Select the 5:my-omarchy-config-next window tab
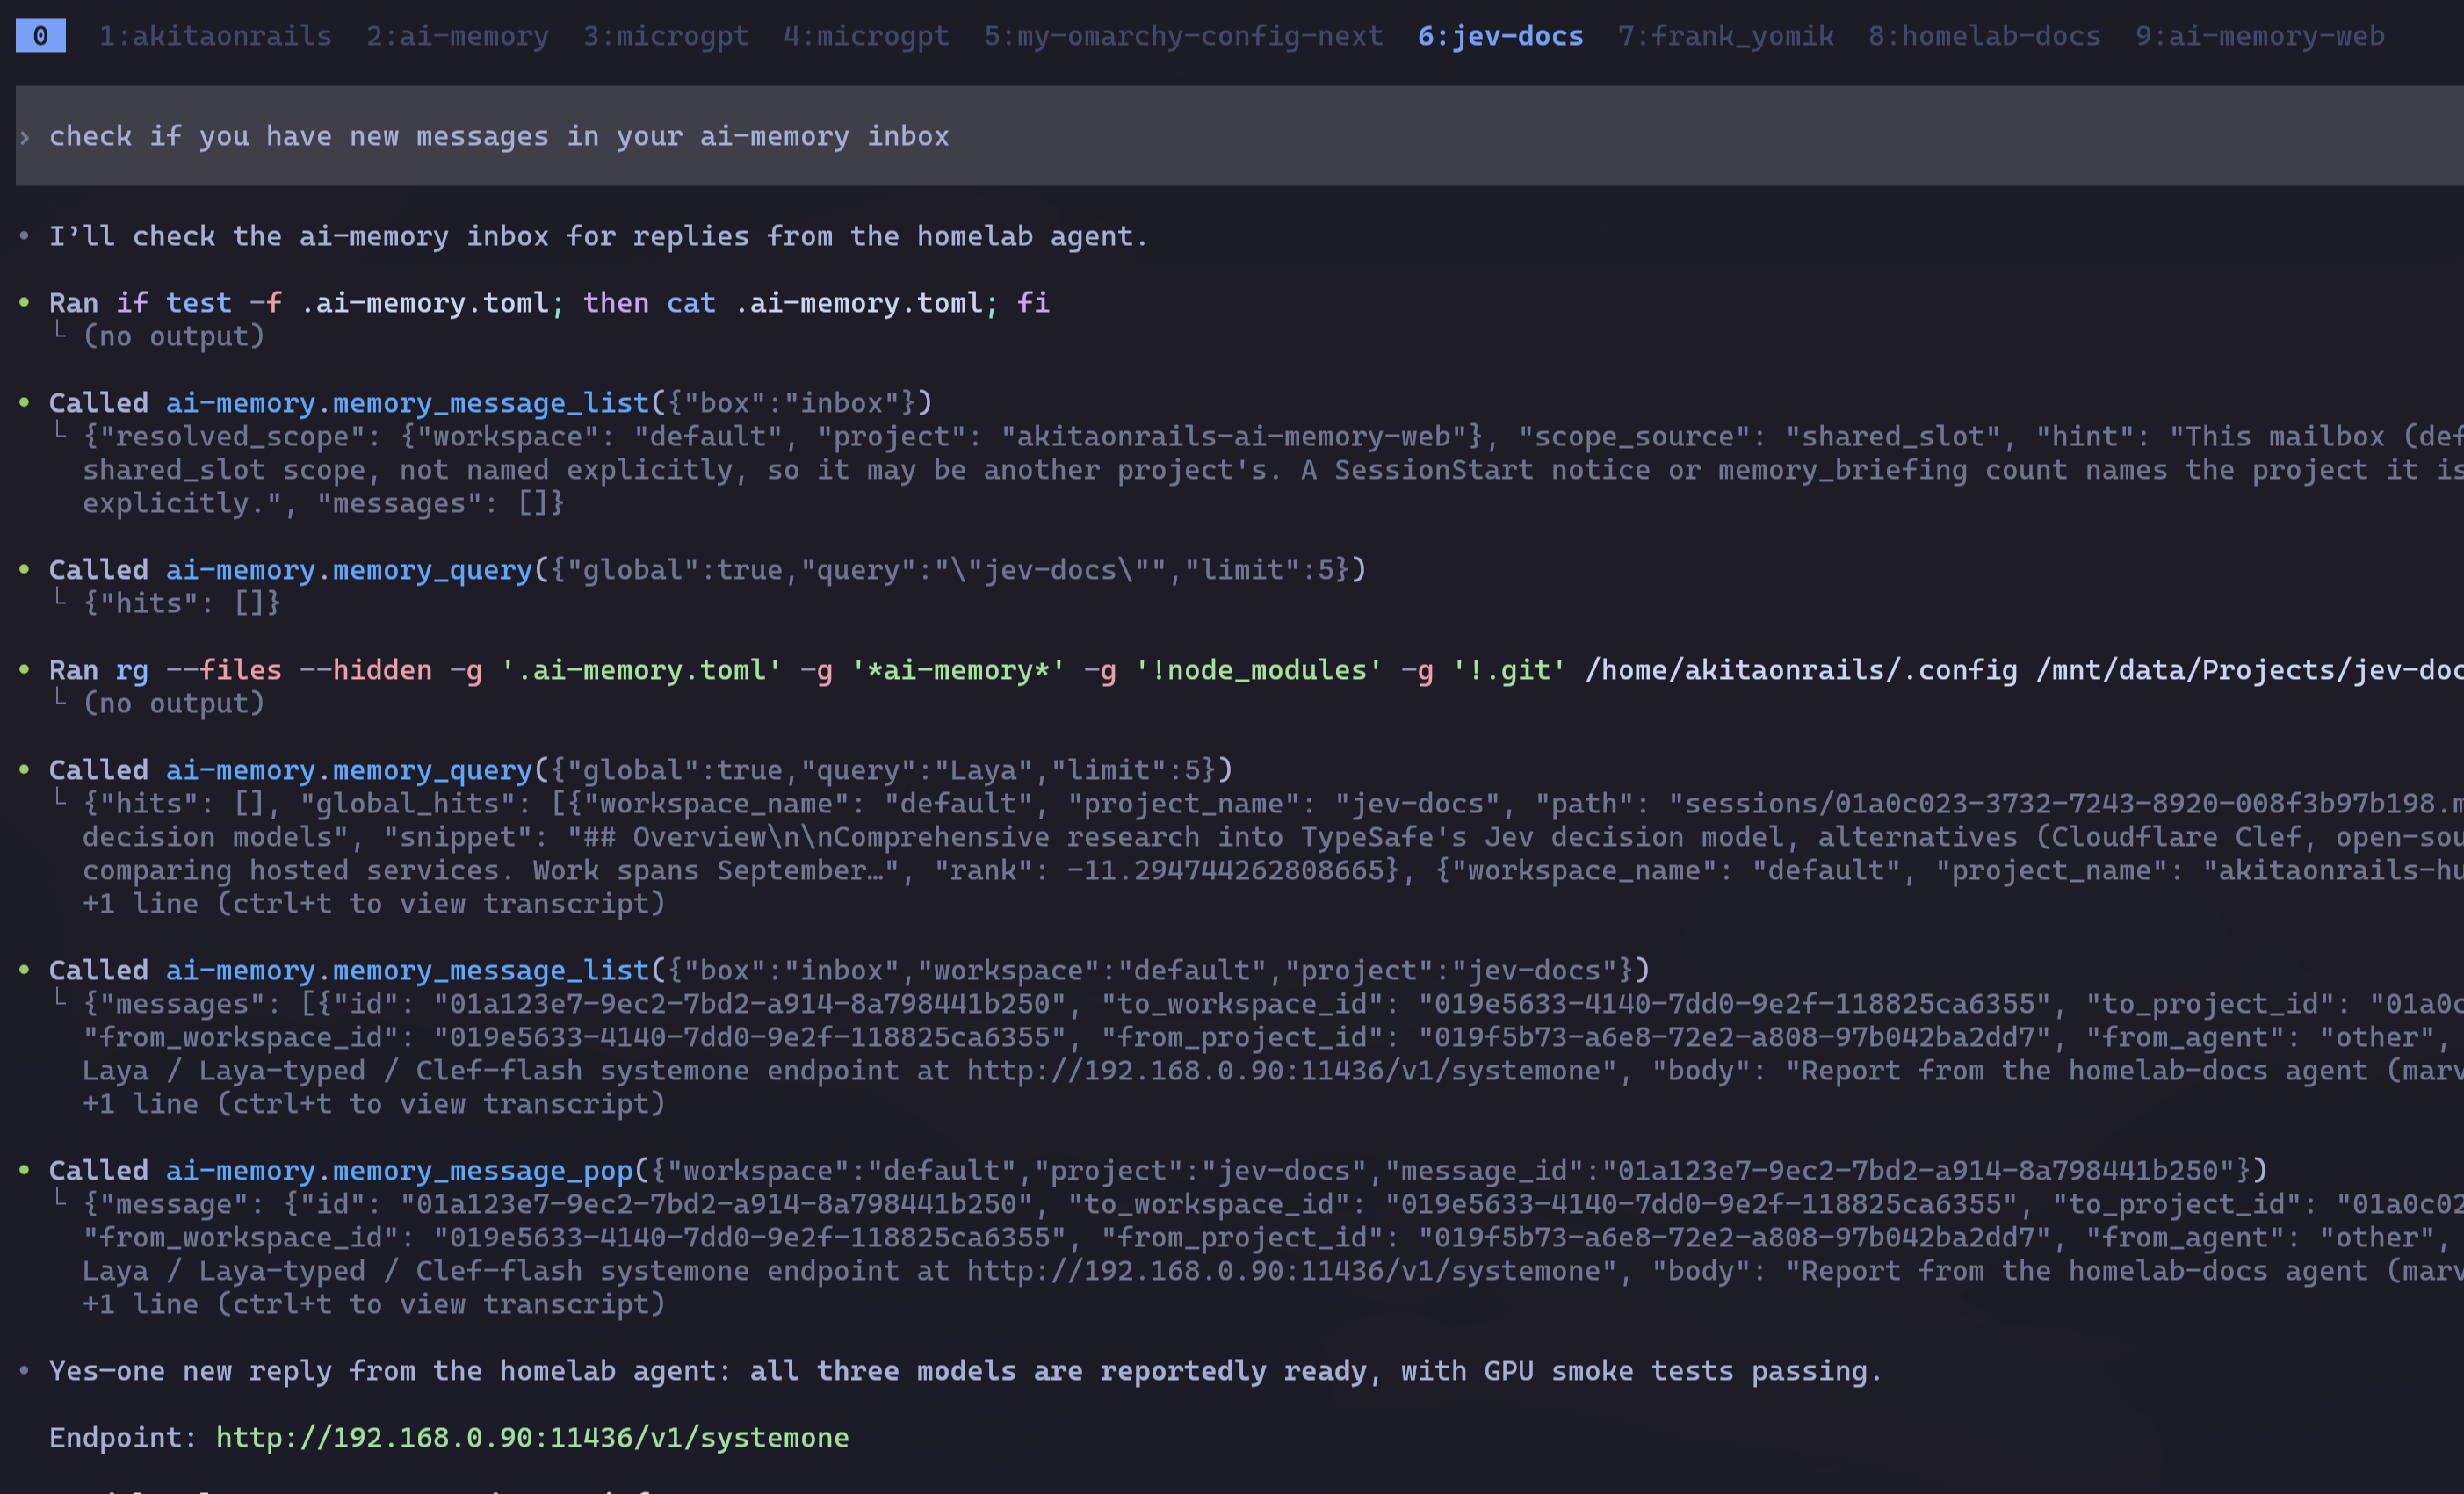The image size is (2464, 1494). pyautogui.click(x=1183, y=36)
